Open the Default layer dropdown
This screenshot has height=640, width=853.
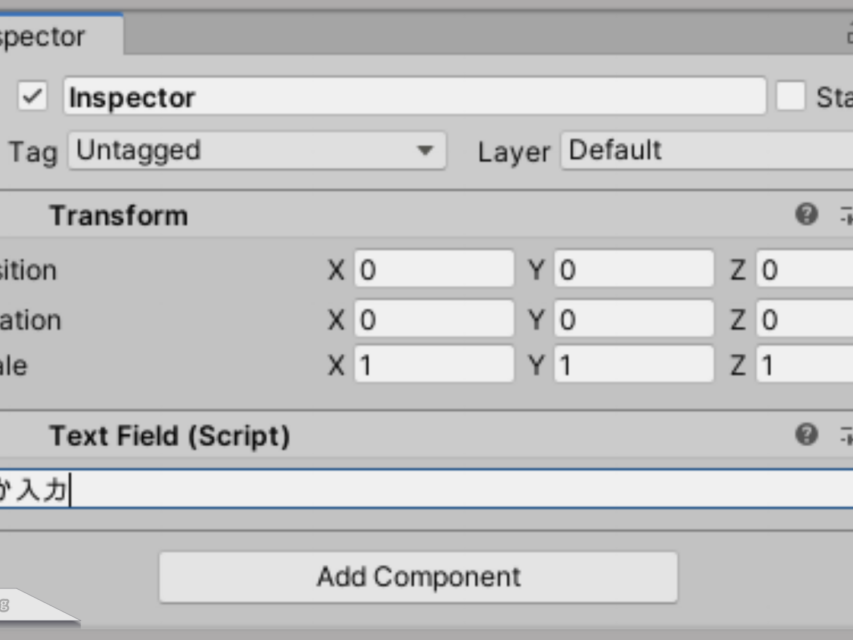(x=707, y=150)
